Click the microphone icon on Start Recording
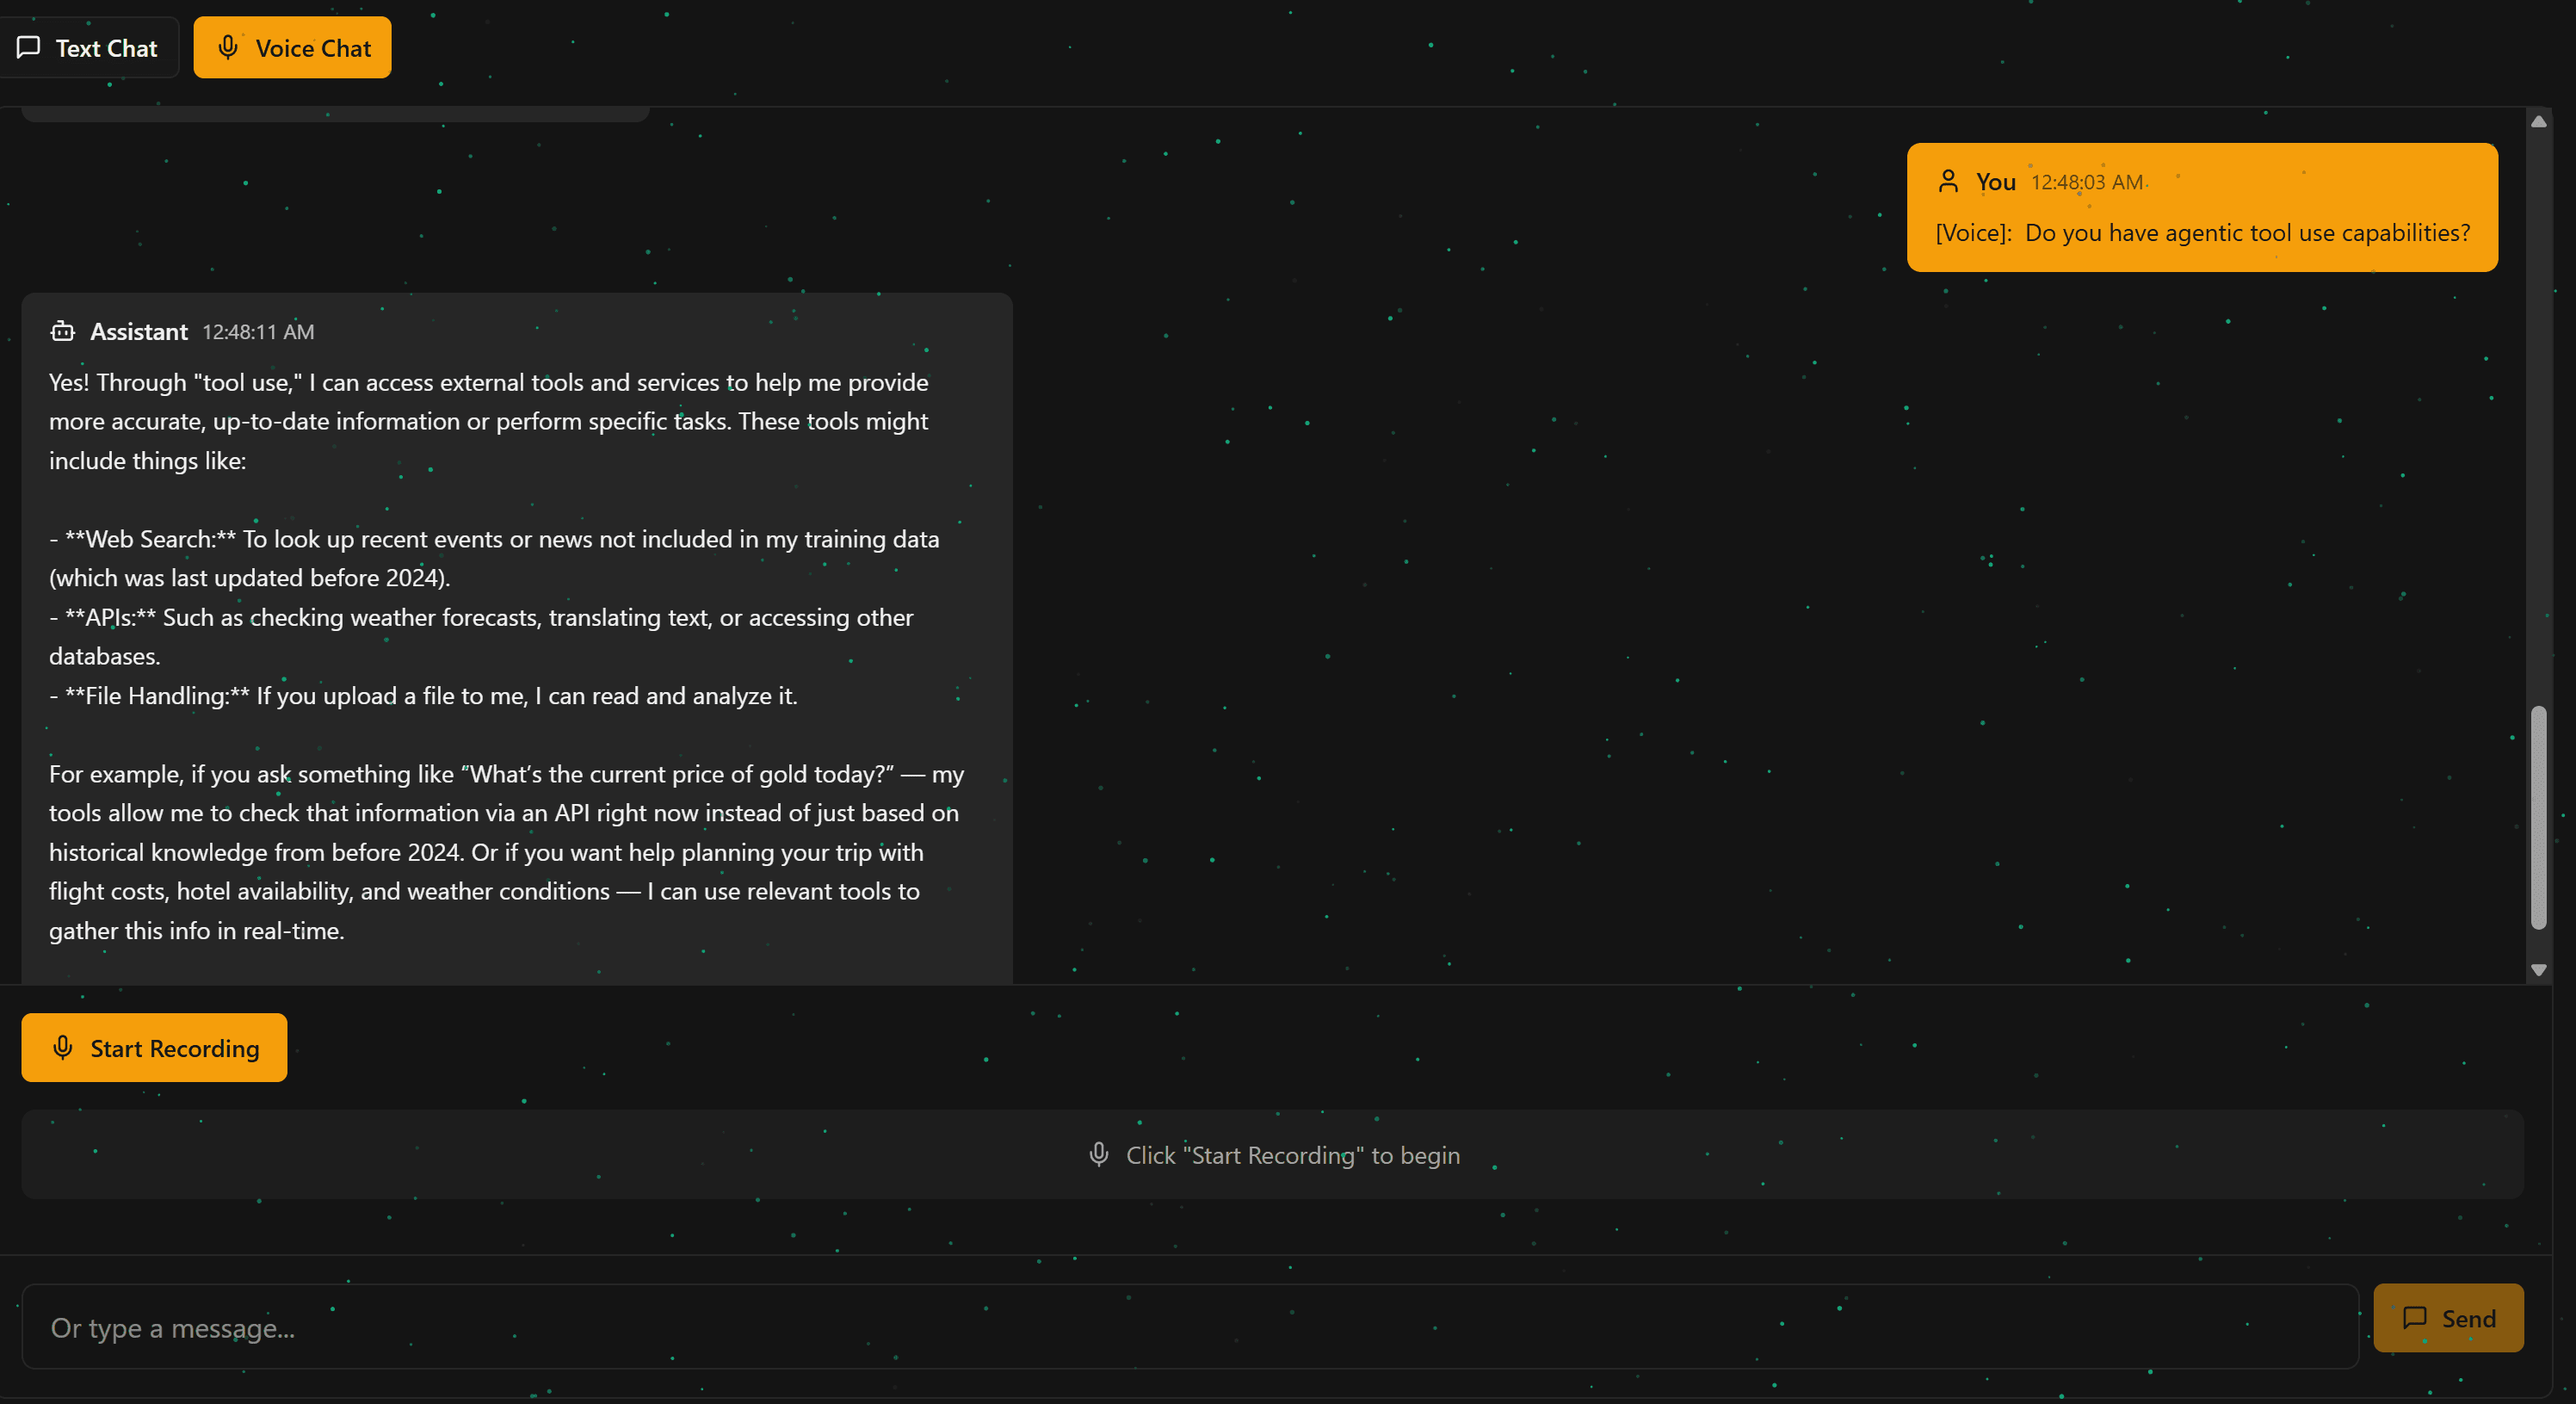This screenshot has height=1404, width=2576. (62, 1048)
